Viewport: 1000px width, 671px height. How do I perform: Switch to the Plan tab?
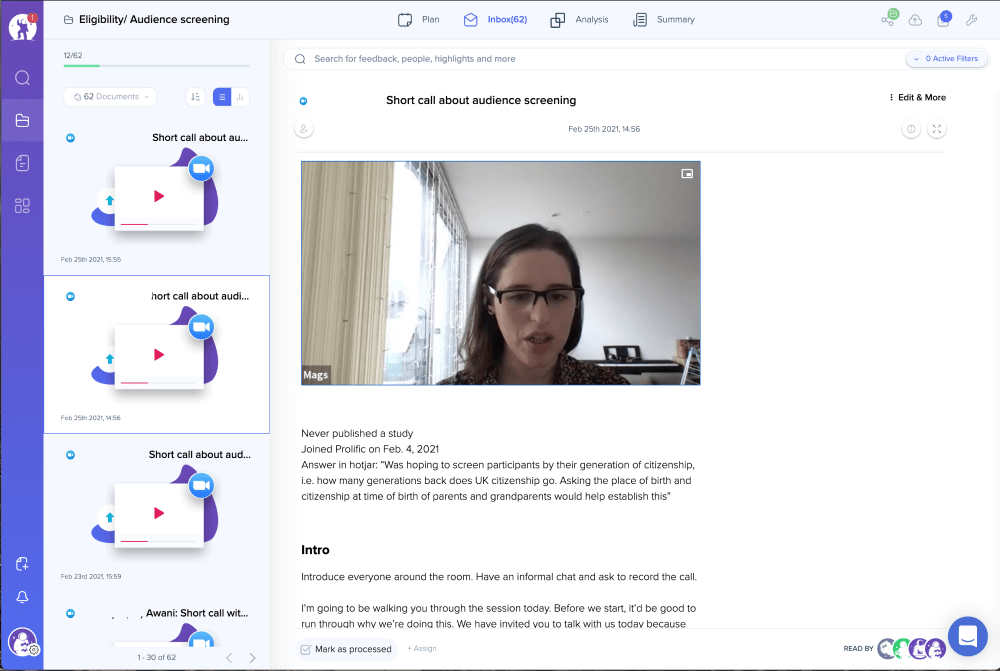418,20
